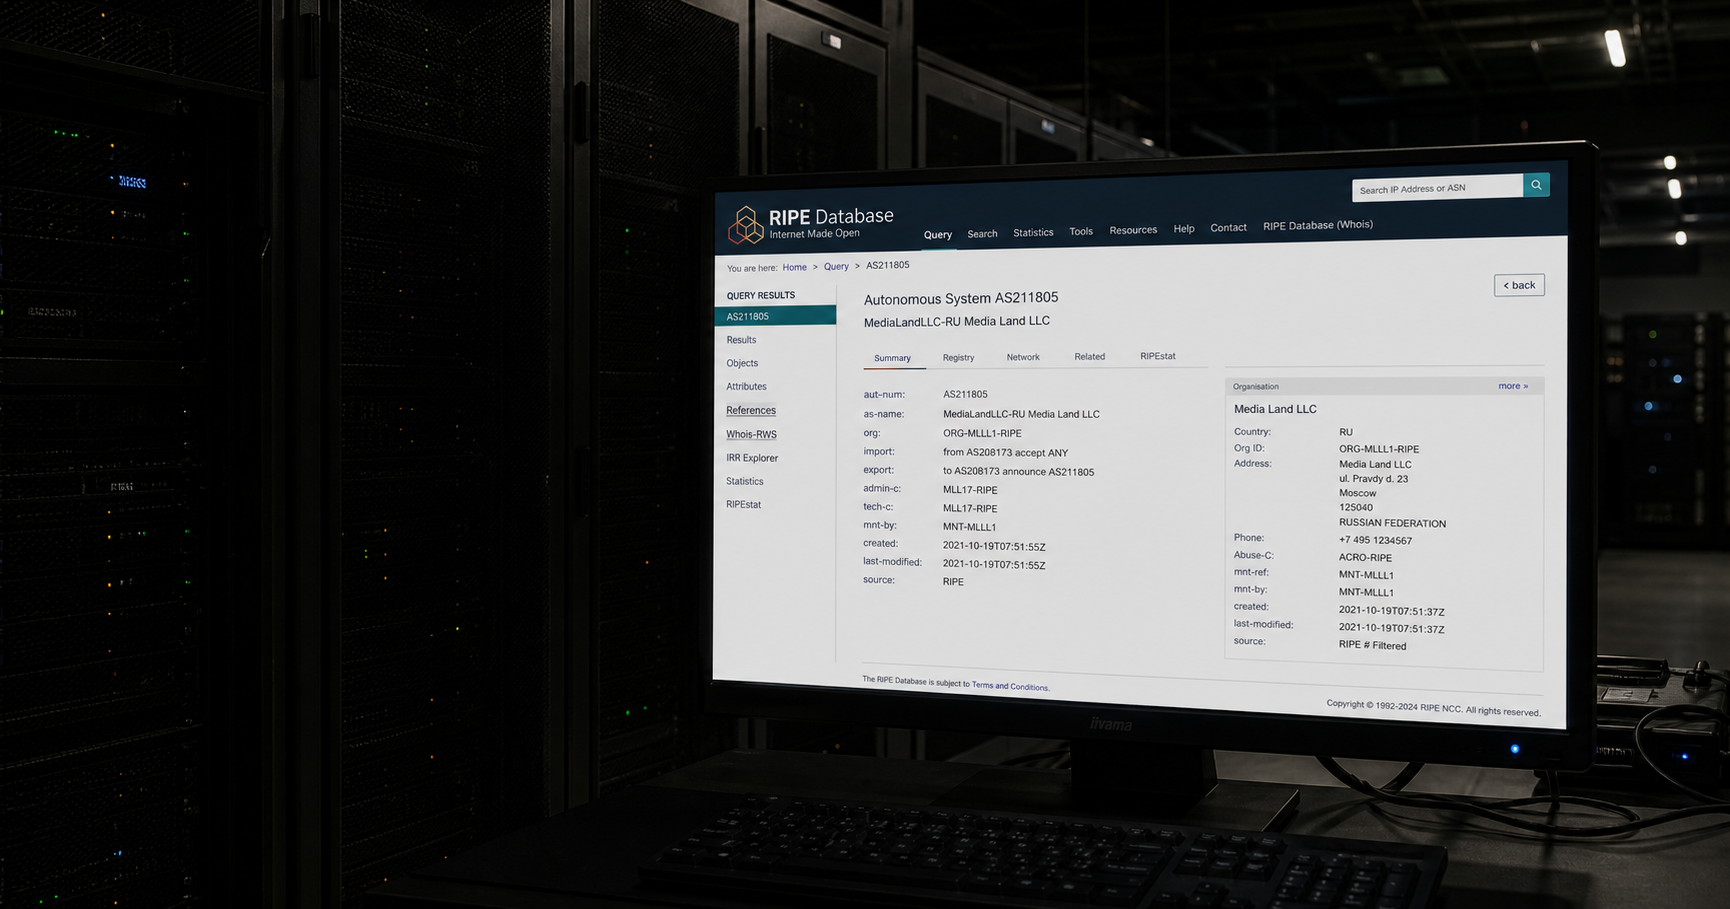Open References sidebar link
Image resolution: width=1730 pixels, height=909 pixels.
coord(751,410)
